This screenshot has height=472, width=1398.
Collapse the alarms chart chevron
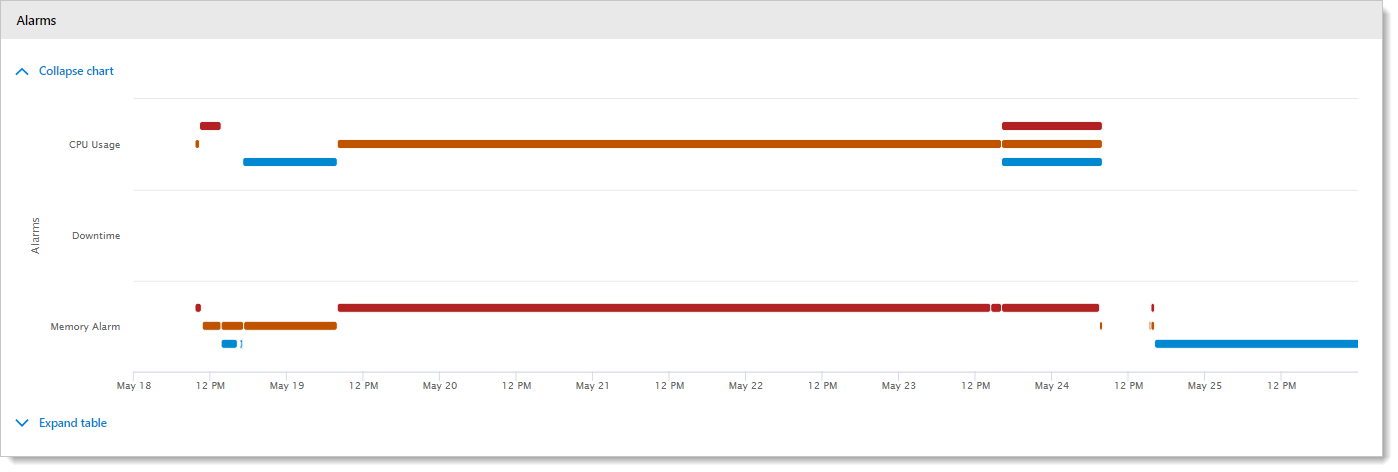click(x=23, y=72)
